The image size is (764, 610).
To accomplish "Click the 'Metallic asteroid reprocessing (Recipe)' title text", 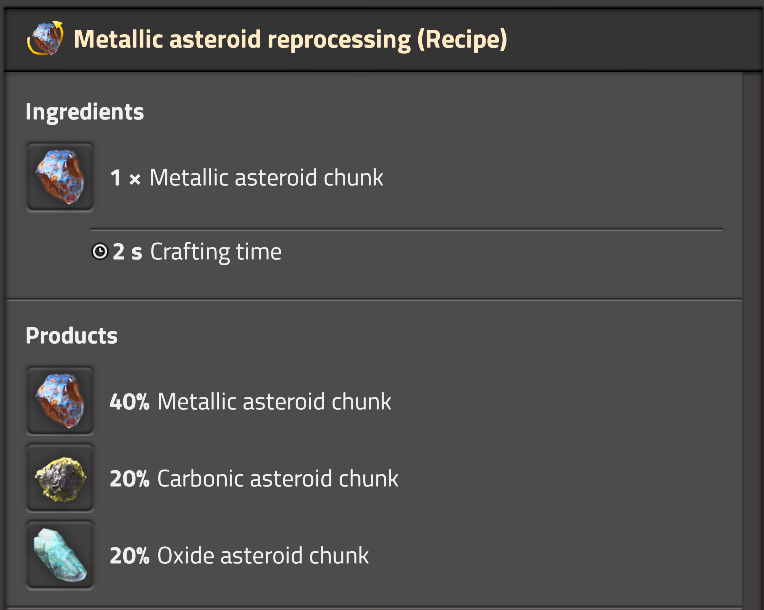I will tap(290, 39).
